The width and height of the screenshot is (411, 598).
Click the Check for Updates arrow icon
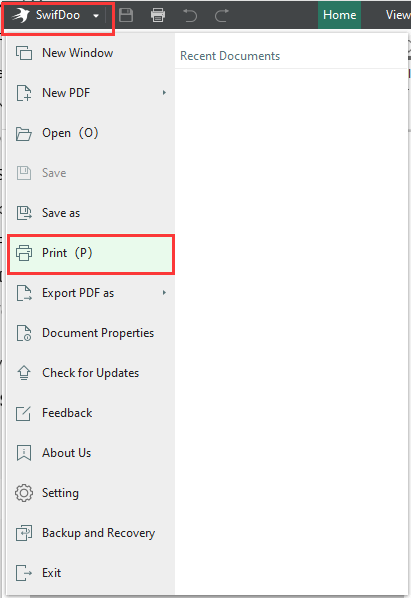click(24, 373)
